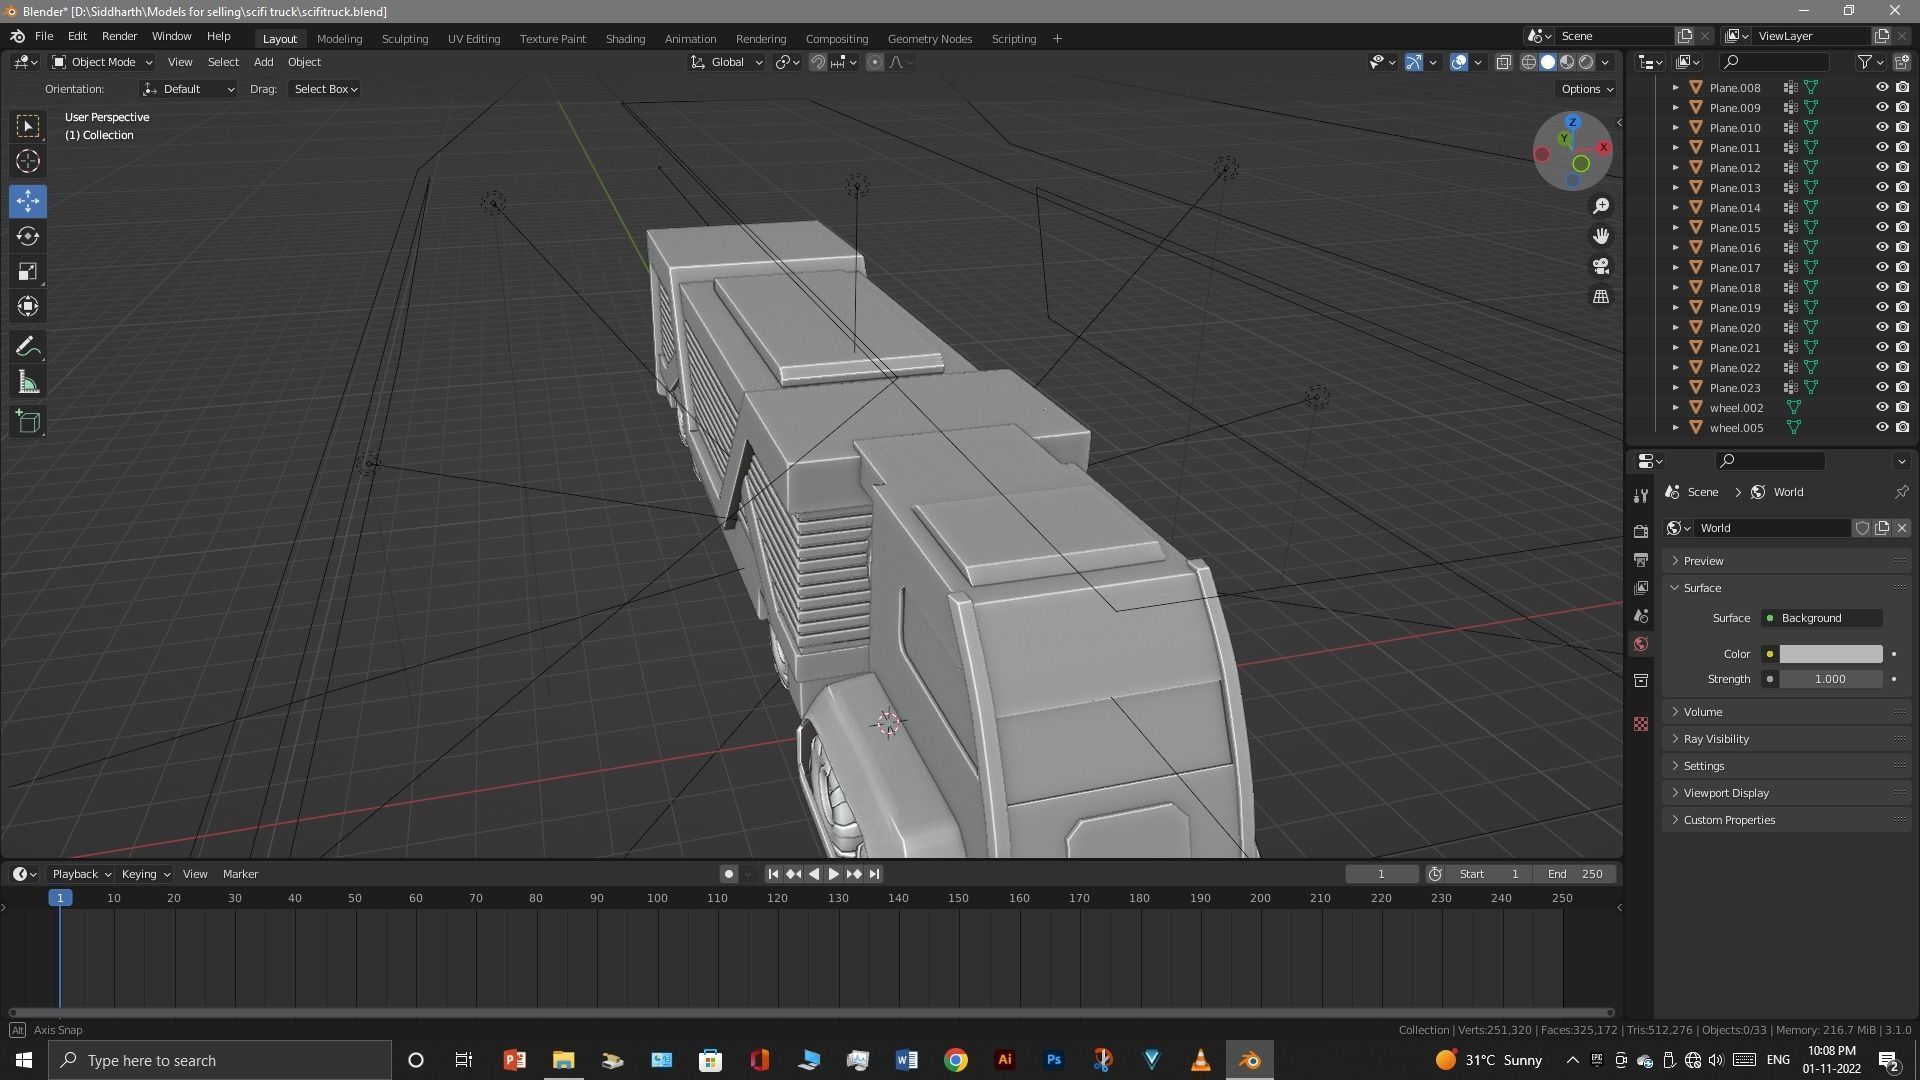Hide Plane.008 in viewport
The image size is (1920, 1080).
pyautogui.click(x=1881, y=88)
